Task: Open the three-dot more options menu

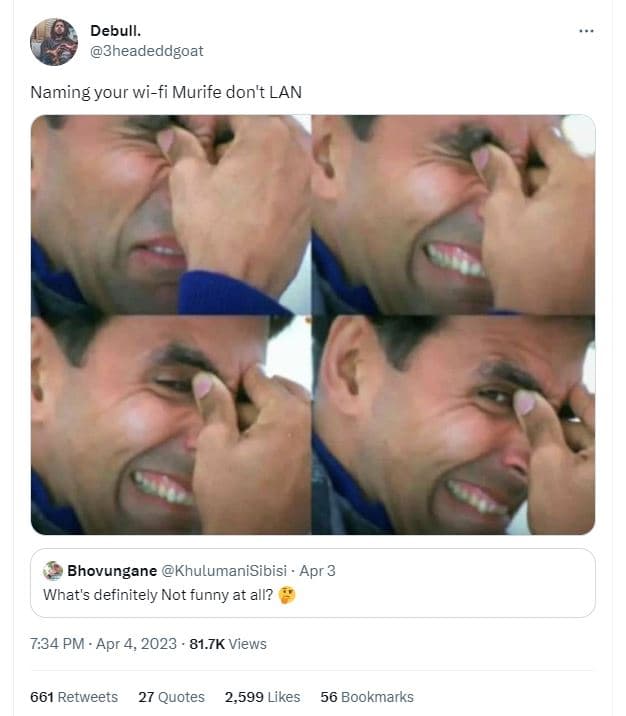Action: pyautogui.click(x=586, y=31)
